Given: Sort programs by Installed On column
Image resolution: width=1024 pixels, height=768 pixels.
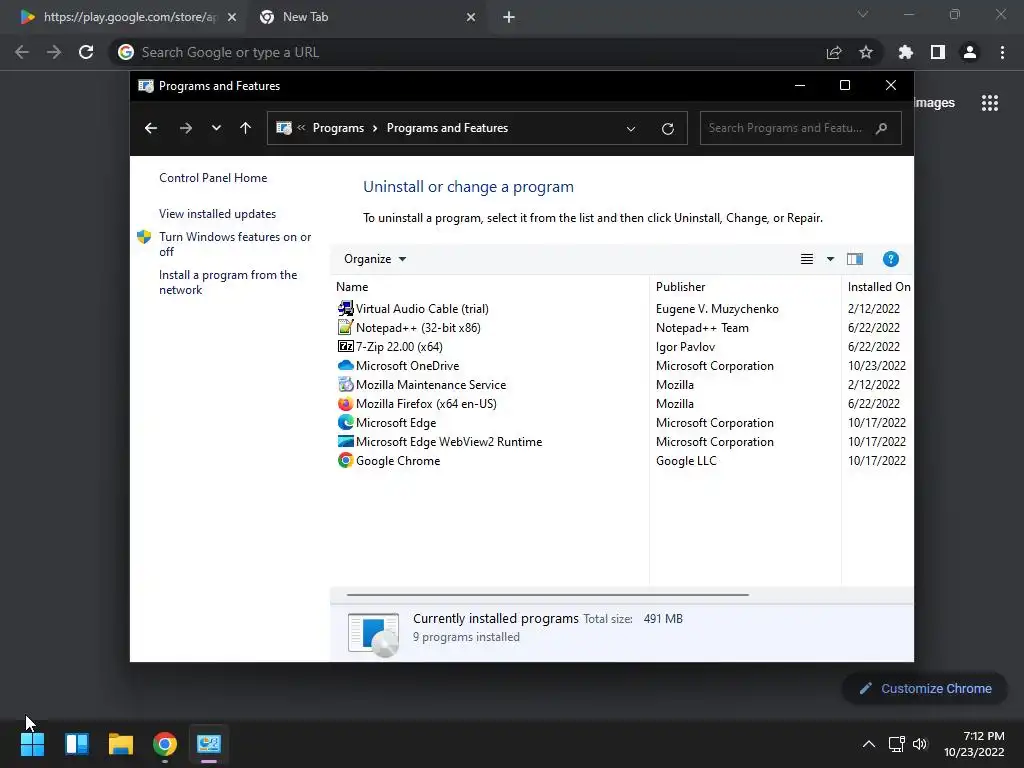Looking at the screenshot, I should [x=878, y=287].
